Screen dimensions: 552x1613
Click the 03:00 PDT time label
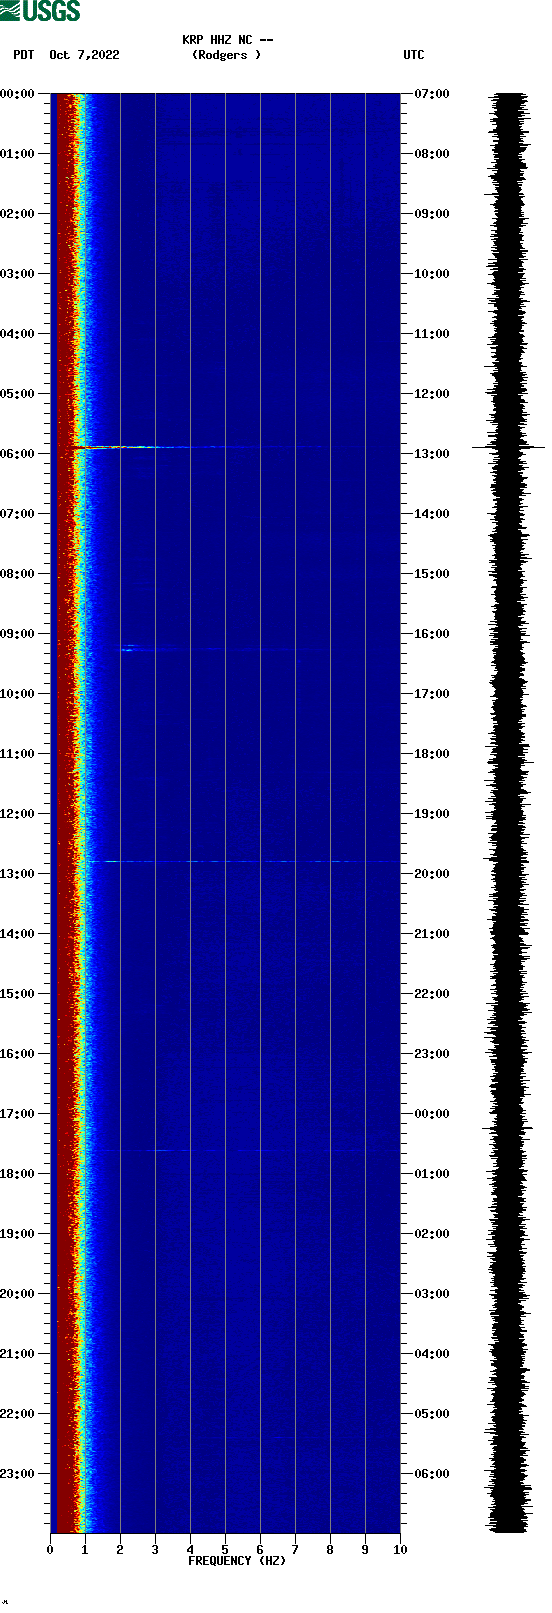point(18,274)
